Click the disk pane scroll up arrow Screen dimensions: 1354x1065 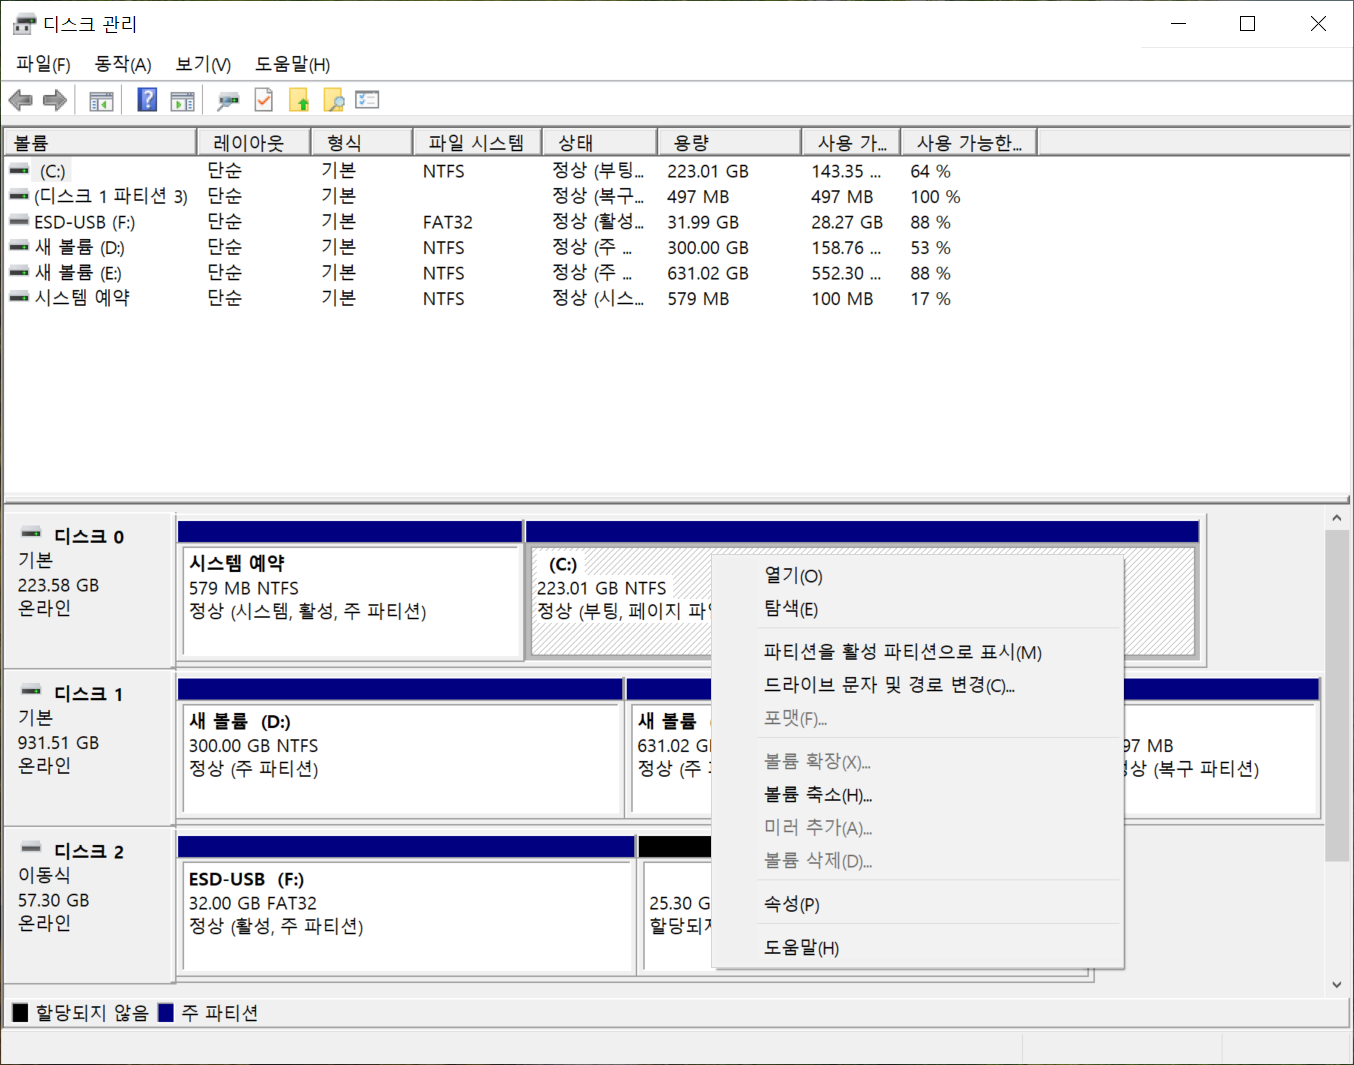[x=1337, y=518]
